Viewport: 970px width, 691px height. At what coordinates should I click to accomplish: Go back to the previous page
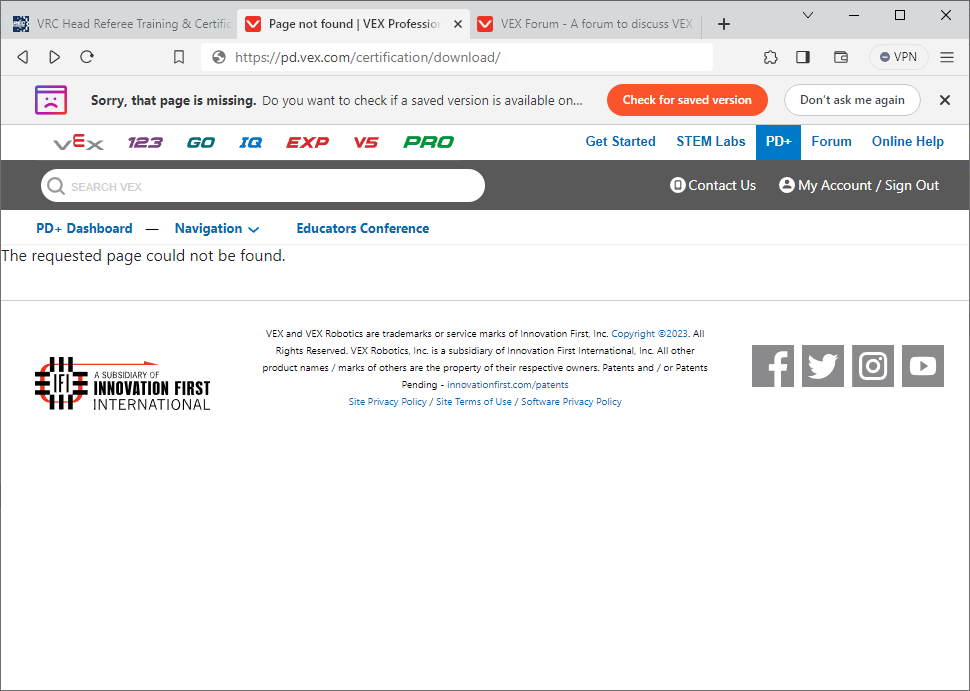(x=23, y=58)
